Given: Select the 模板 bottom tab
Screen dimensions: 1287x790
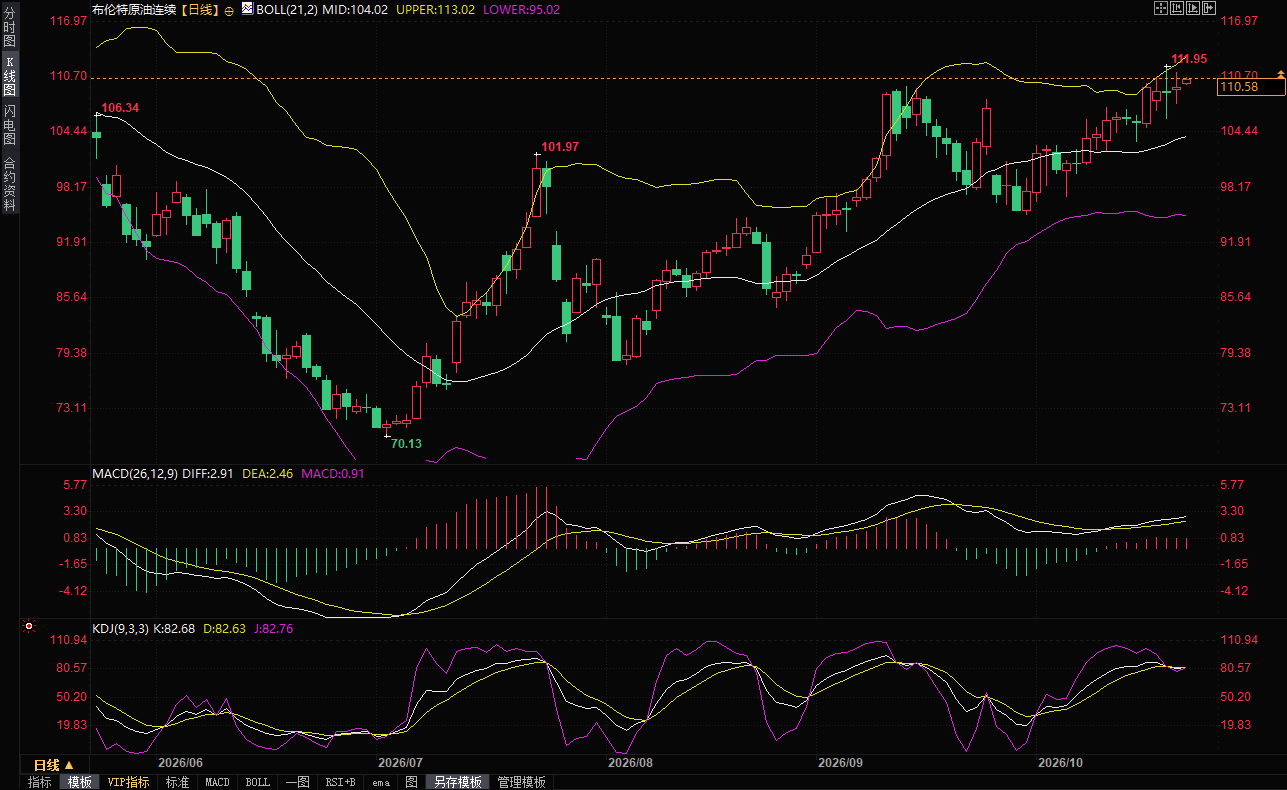Looking at the screenshot, I should click(79, 782).
